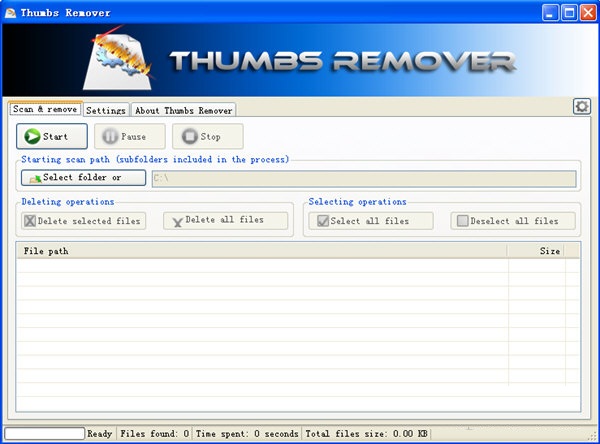Click the green Start play icon
Viewport: 600px width, 444px height.
click(32, 136)
